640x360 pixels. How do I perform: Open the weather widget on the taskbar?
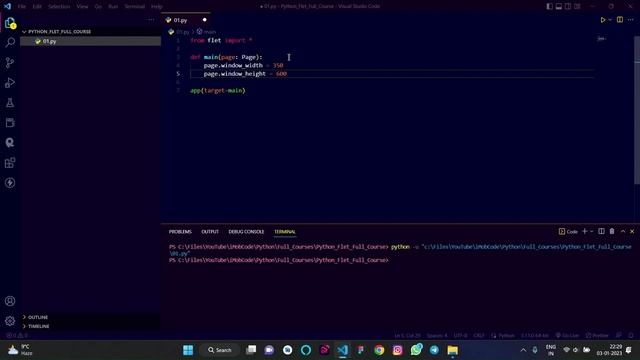click(x=20, y=350)
